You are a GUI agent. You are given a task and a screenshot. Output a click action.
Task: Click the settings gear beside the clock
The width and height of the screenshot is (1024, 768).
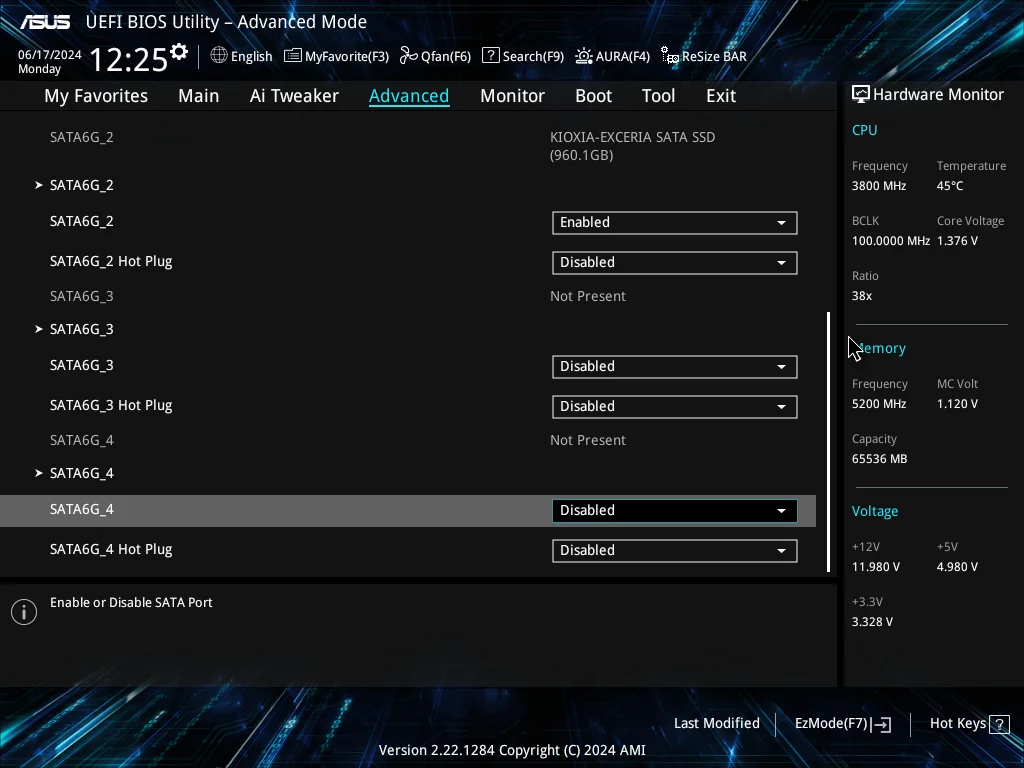[179, 52]
